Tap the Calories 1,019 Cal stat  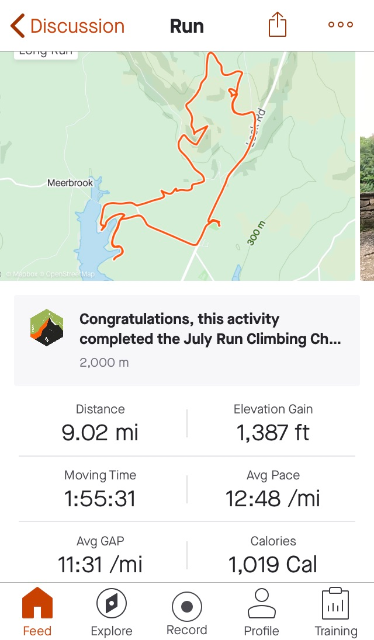pos(273,555)
